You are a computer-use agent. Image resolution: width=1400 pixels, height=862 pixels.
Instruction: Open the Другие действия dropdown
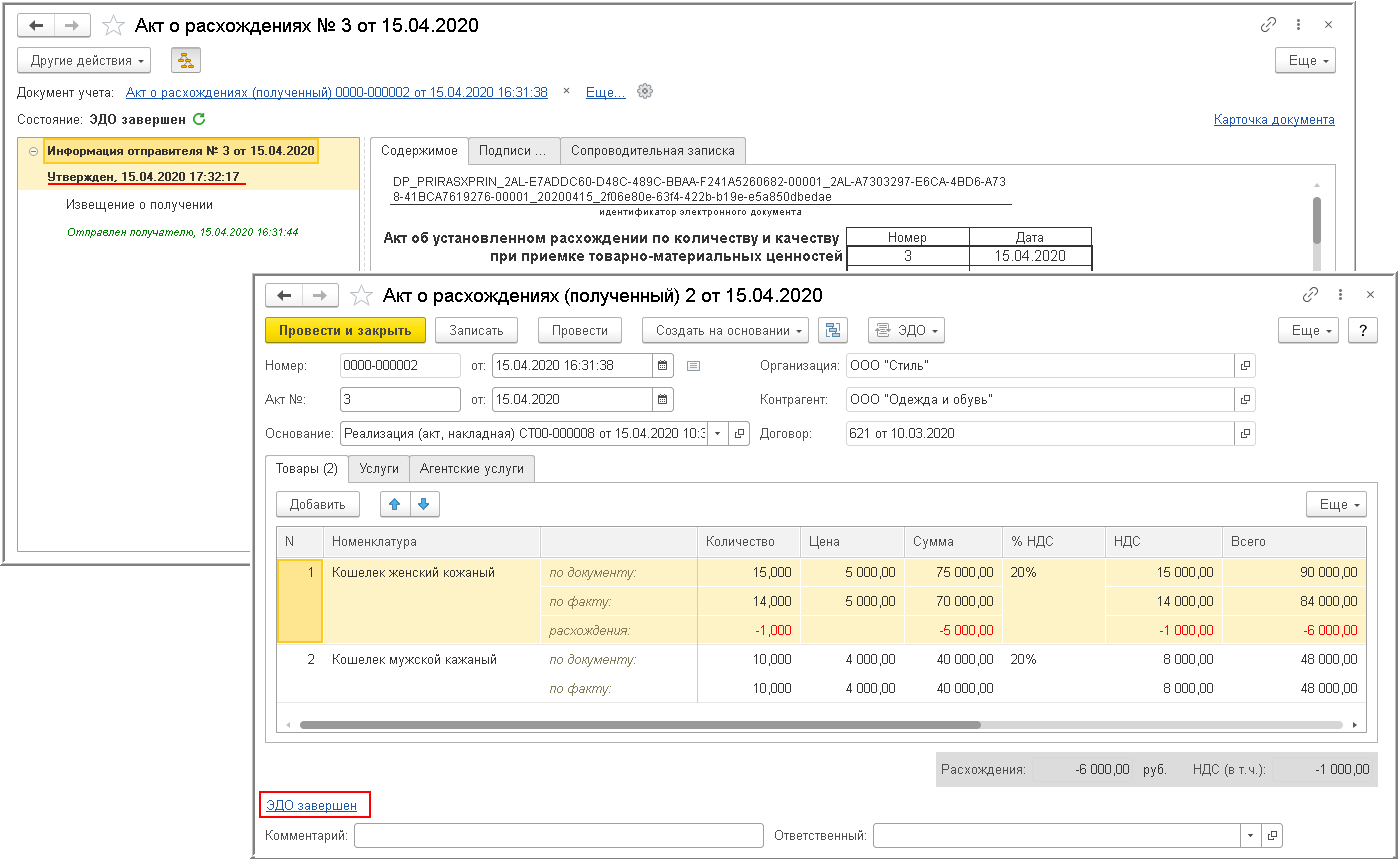coord(84,60)
